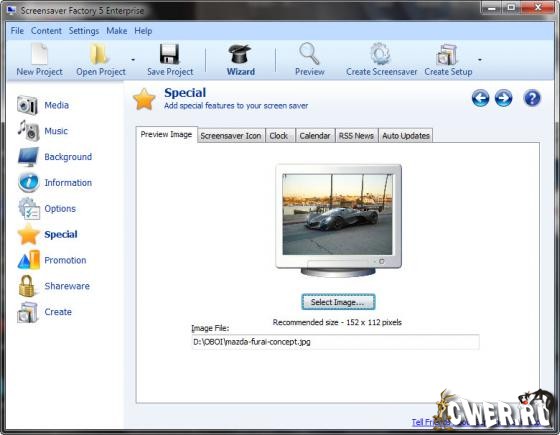Open the Media section in the sidebar

[x=43, y=105]
